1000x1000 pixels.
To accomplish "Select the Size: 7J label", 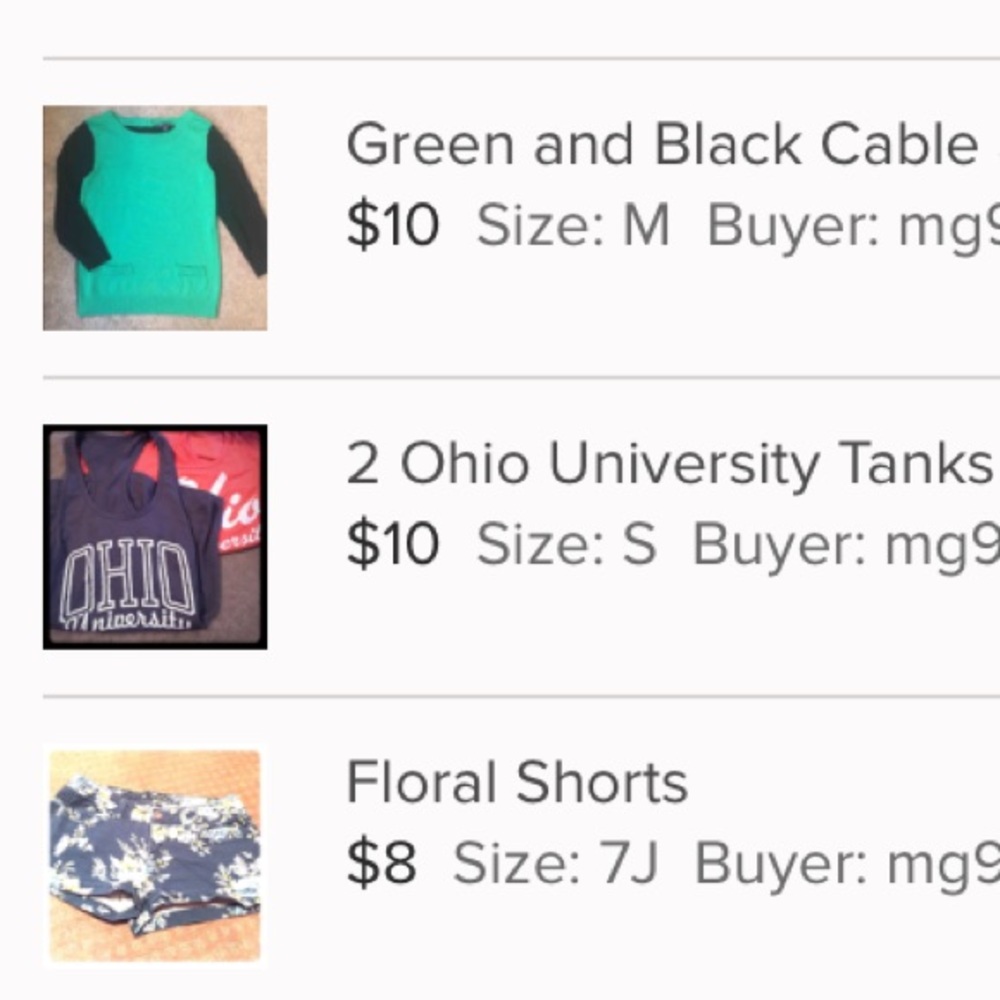I will point(555,864).
